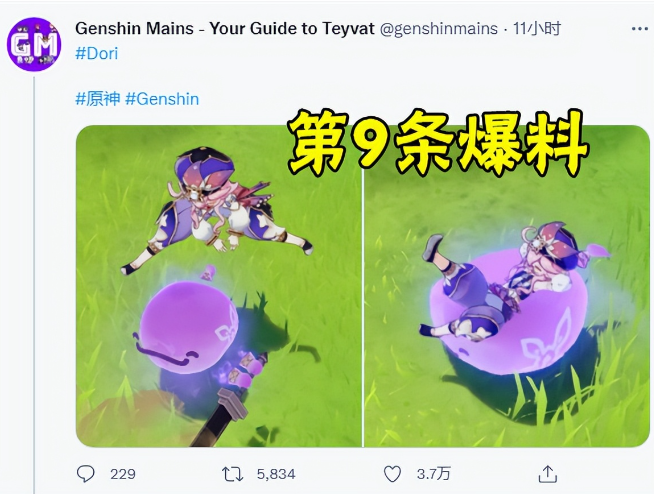Click the 5,834 retweets count
Viewport: 654px width, 494px height.
pos(276,474)
